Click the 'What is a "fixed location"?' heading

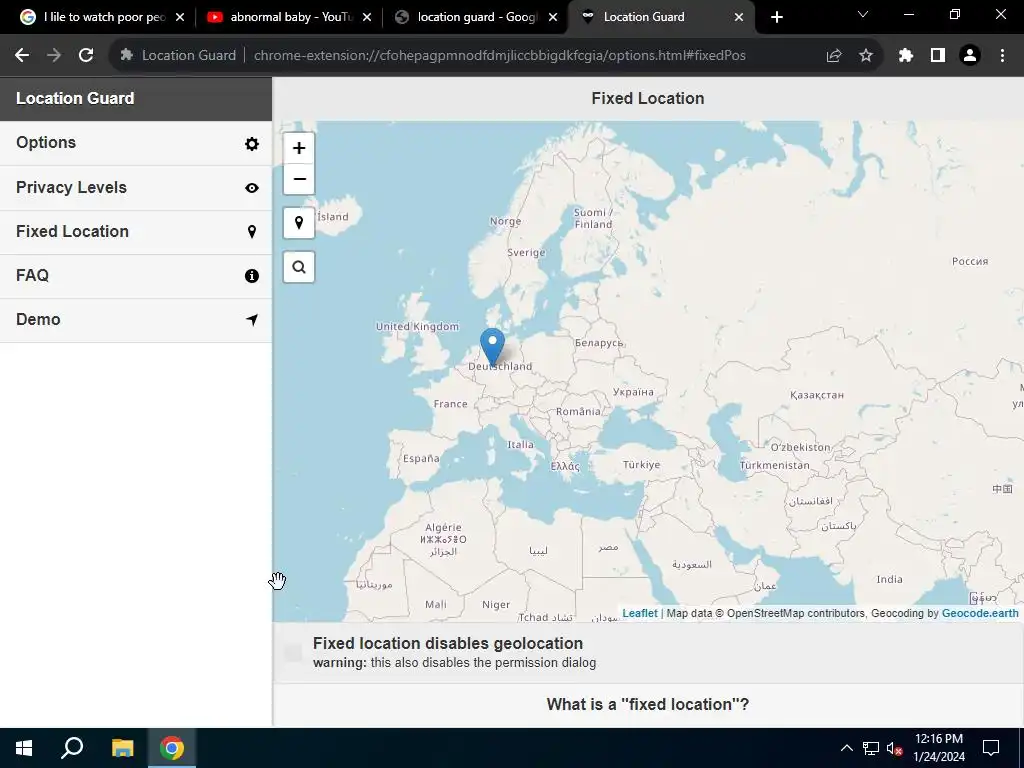click(648, 704)
